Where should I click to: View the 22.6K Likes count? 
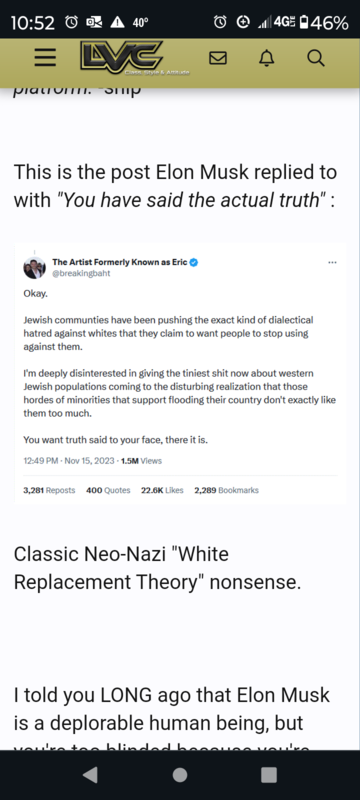(x=162, y=490)
